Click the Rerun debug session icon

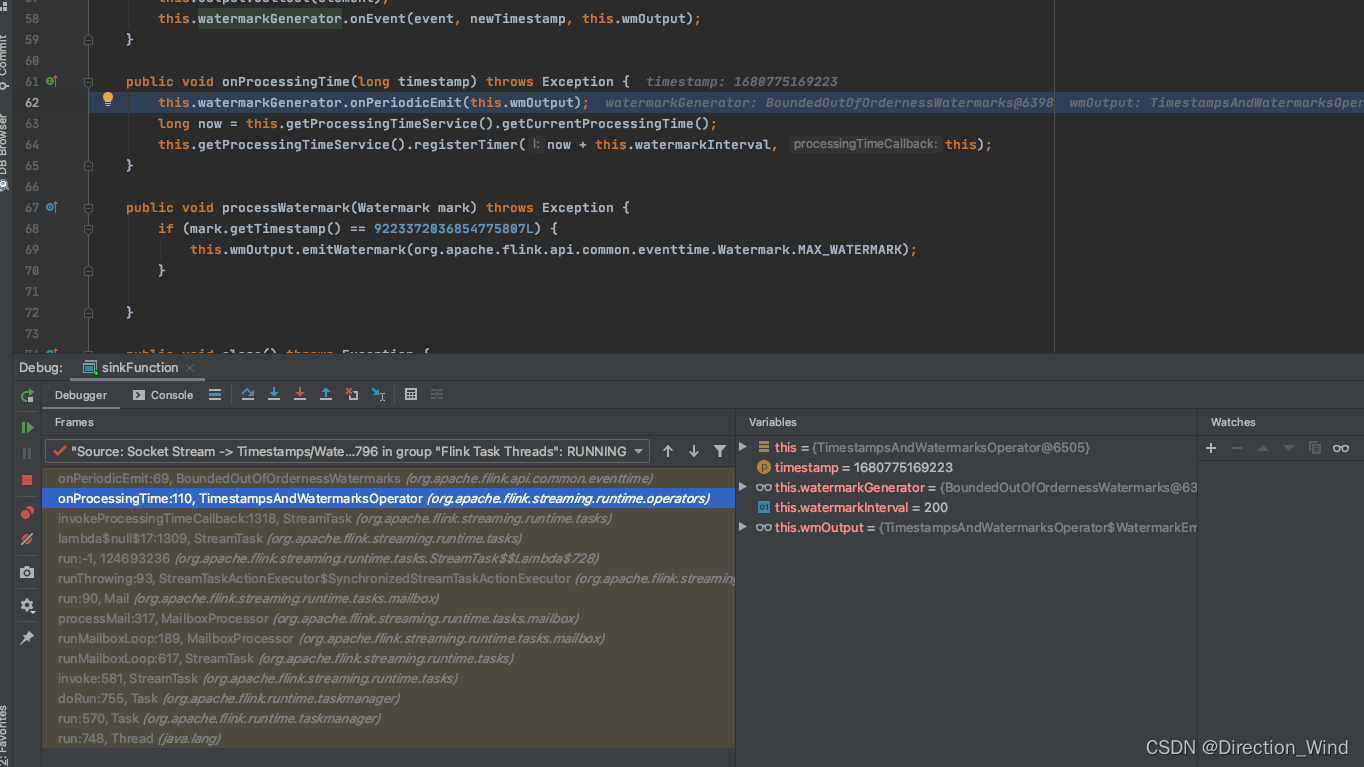tap(27, 396)
